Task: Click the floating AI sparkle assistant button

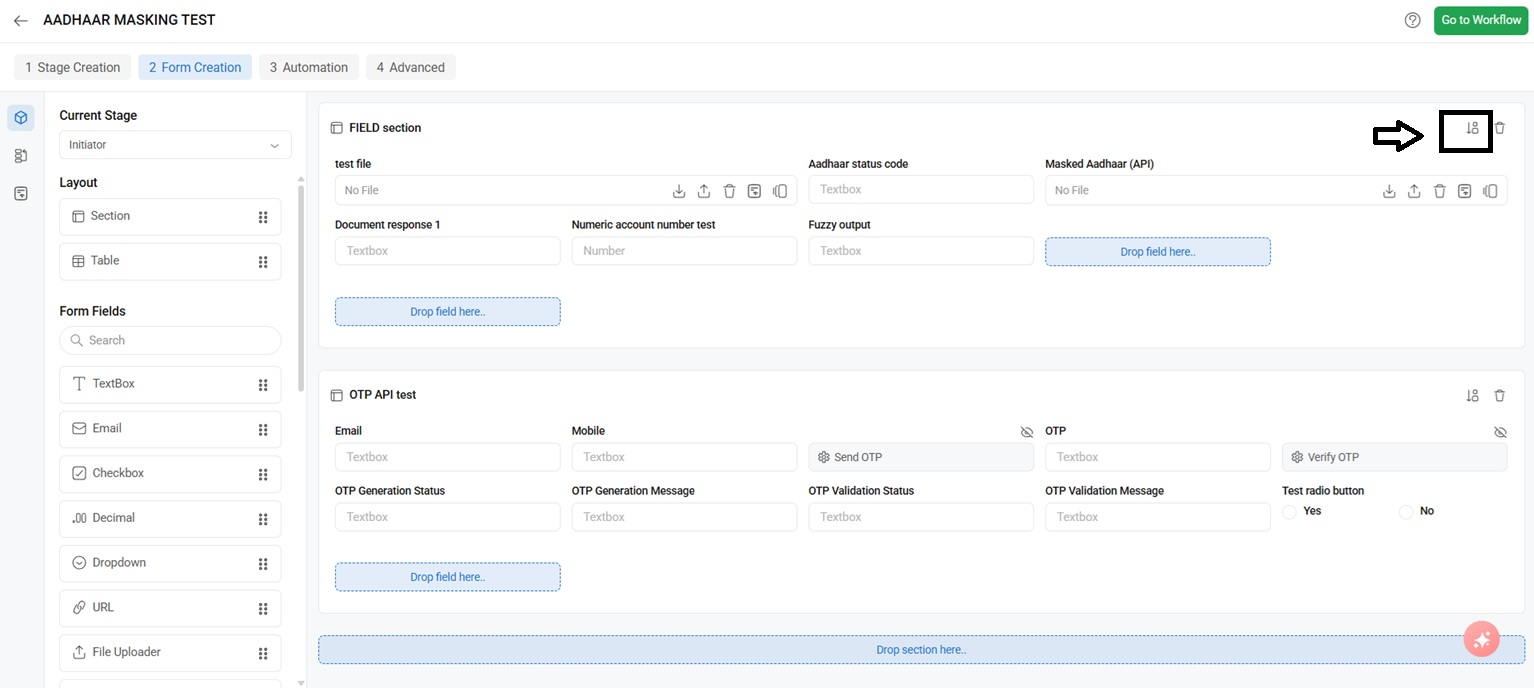Action: pos(1481,639)
